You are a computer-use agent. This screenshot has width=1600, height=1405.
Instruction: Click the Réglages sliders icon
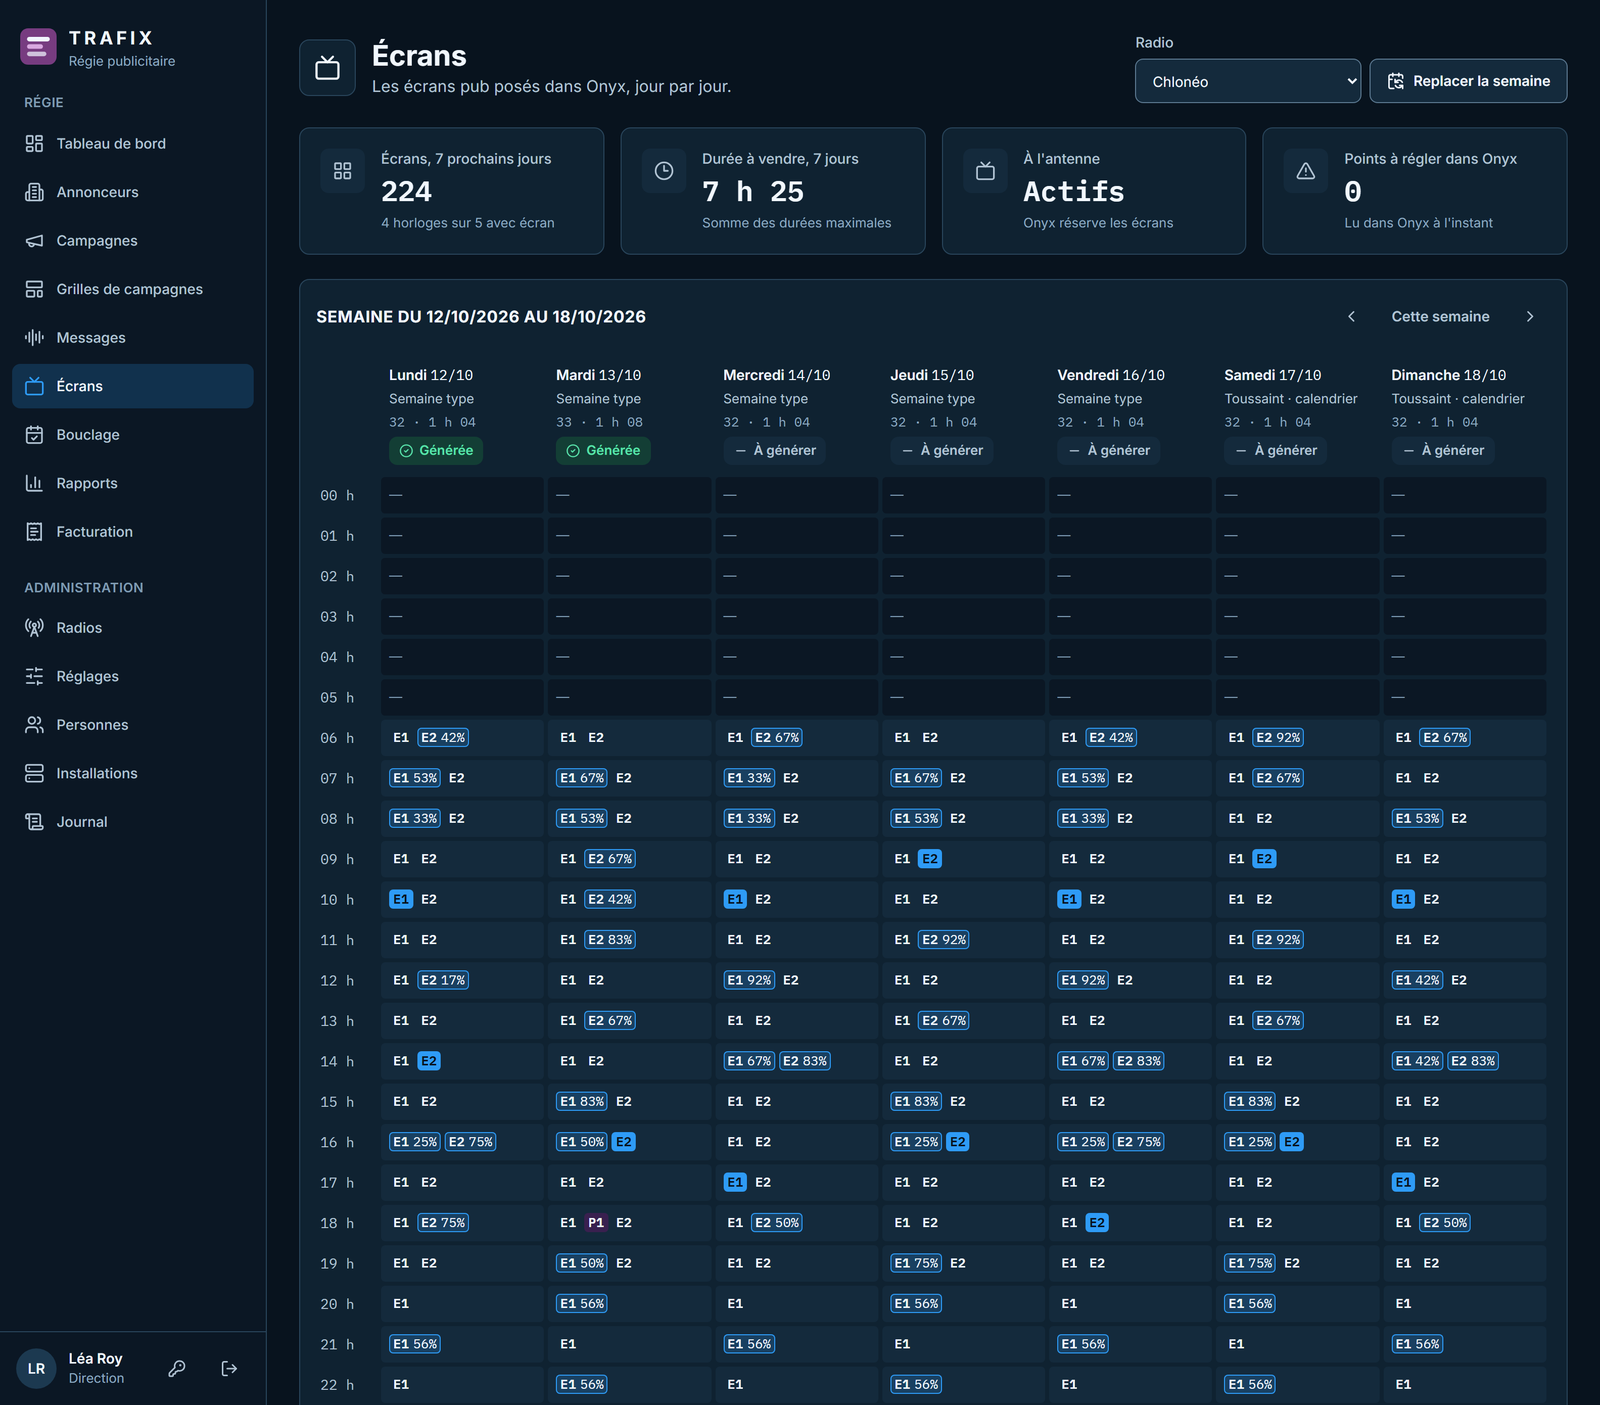click(x=34, y=676)
